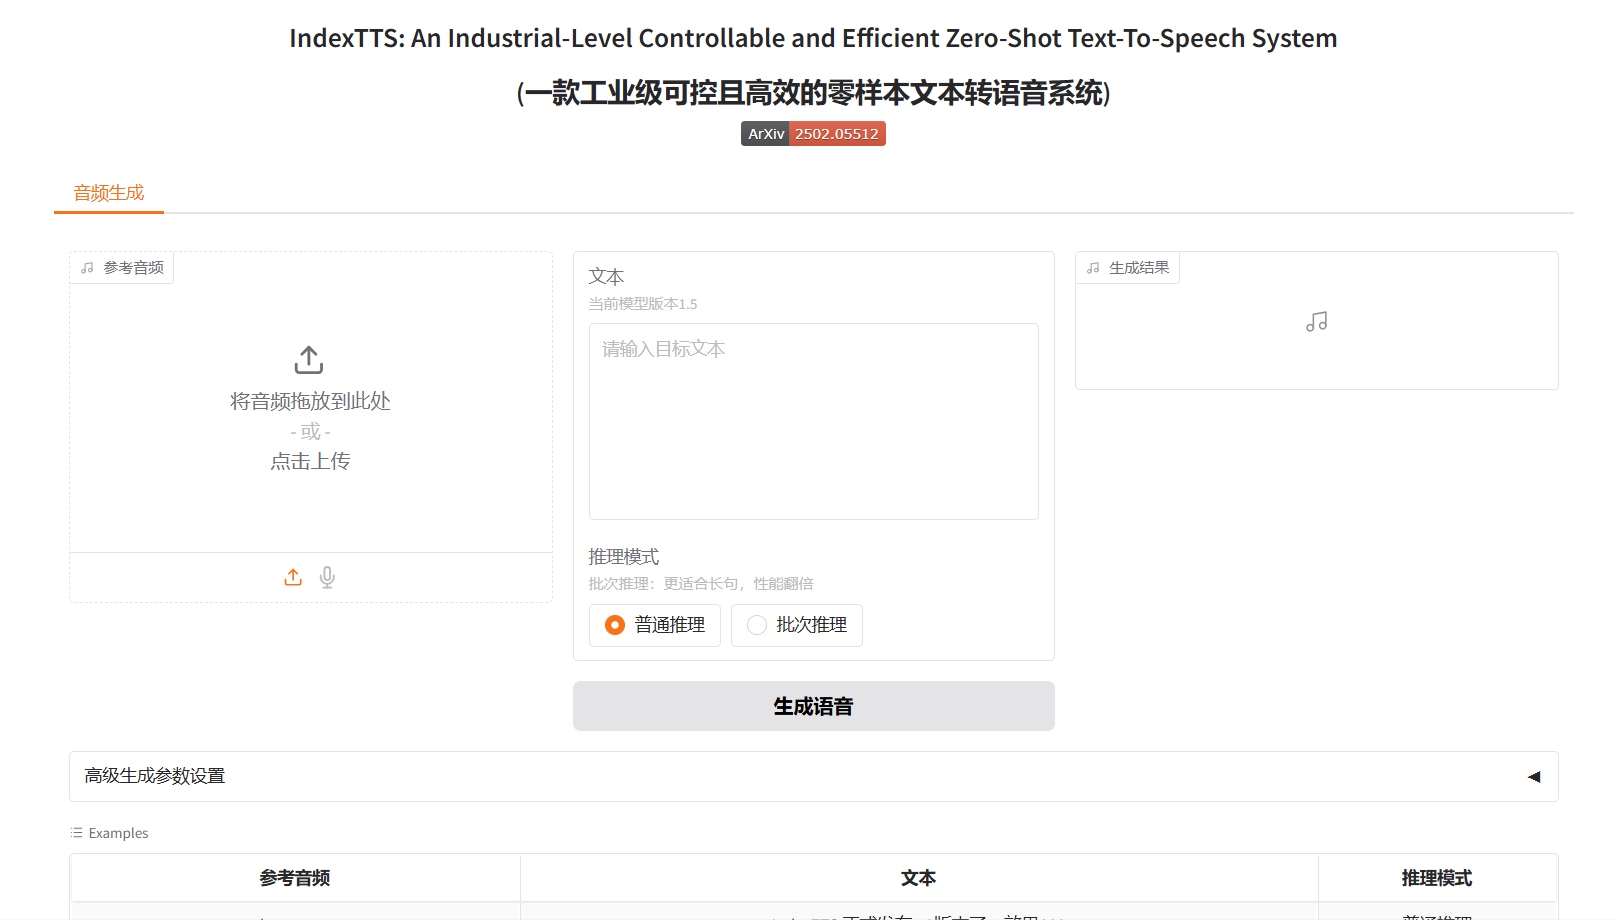Click the 请输入目标文本 text input box
Image resolution: width=1615 pixels, height=920 pixels.
(814, 421)
